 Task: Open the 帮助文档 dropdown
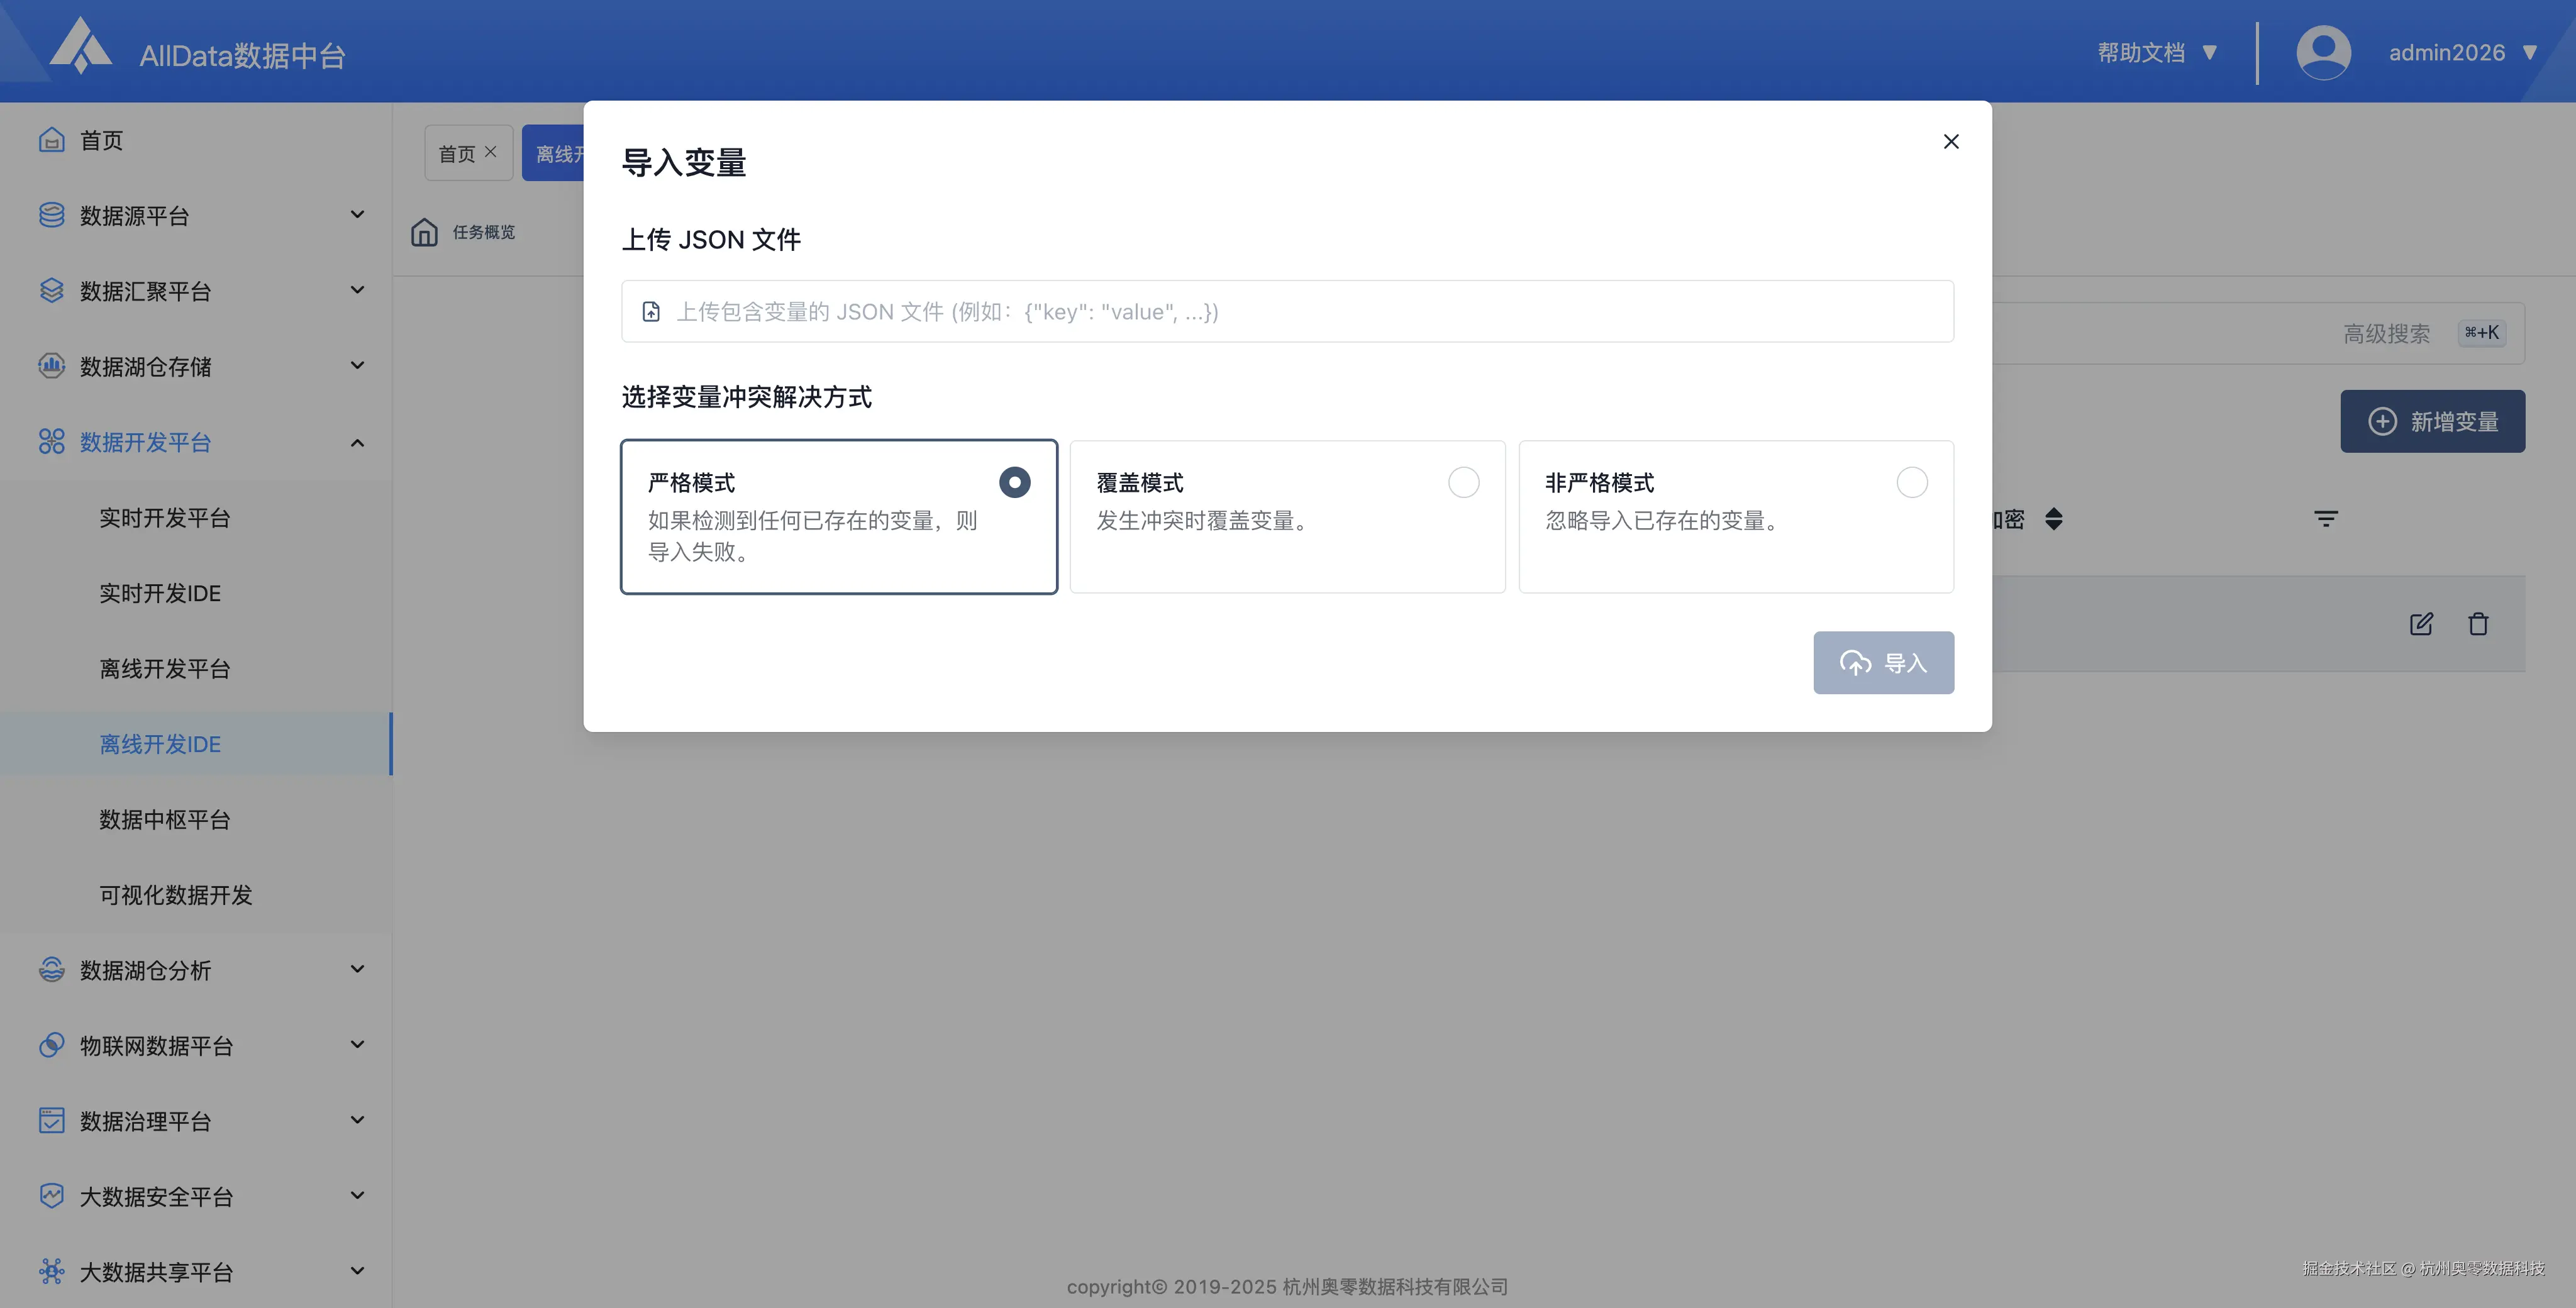coord(2156,52)
